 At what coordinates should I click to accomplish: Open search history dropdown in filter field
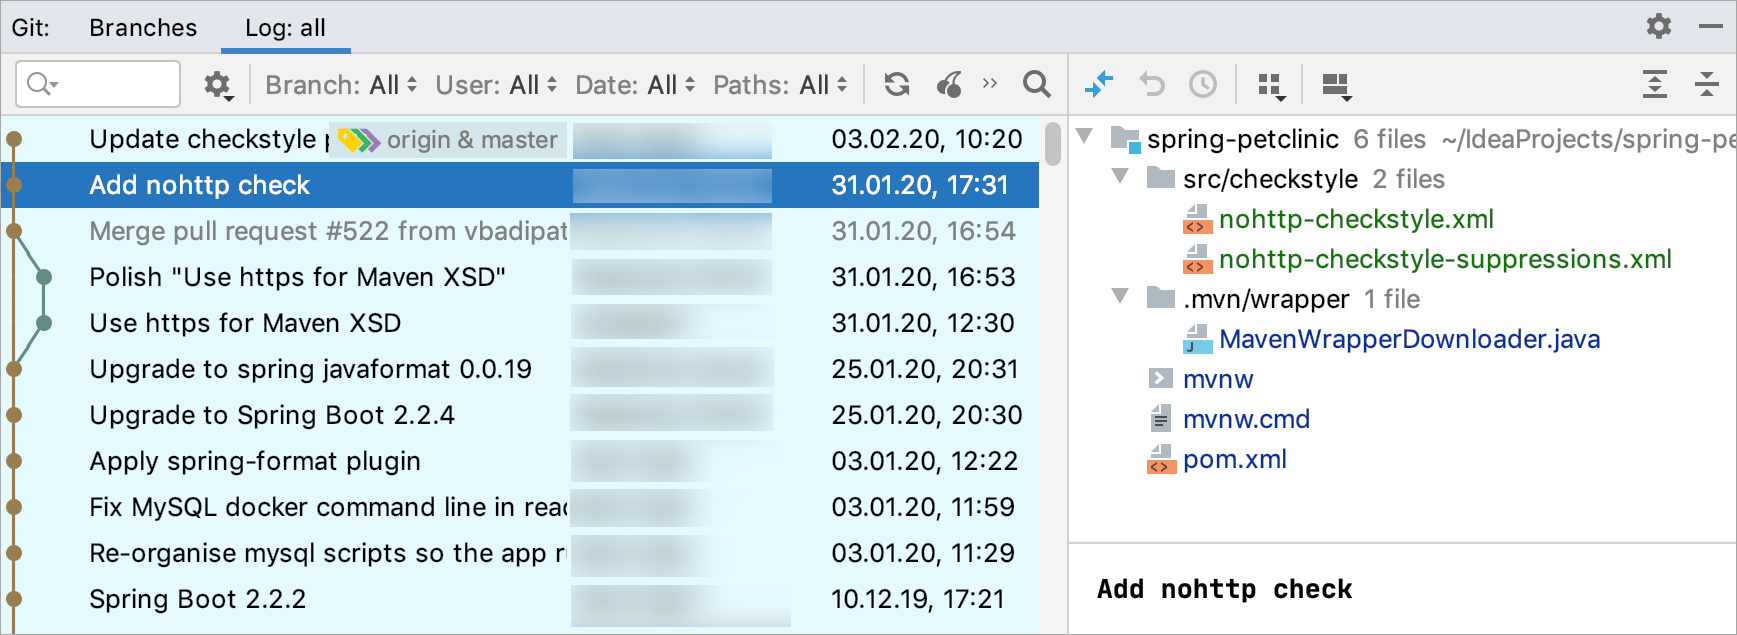pos(43,84)
